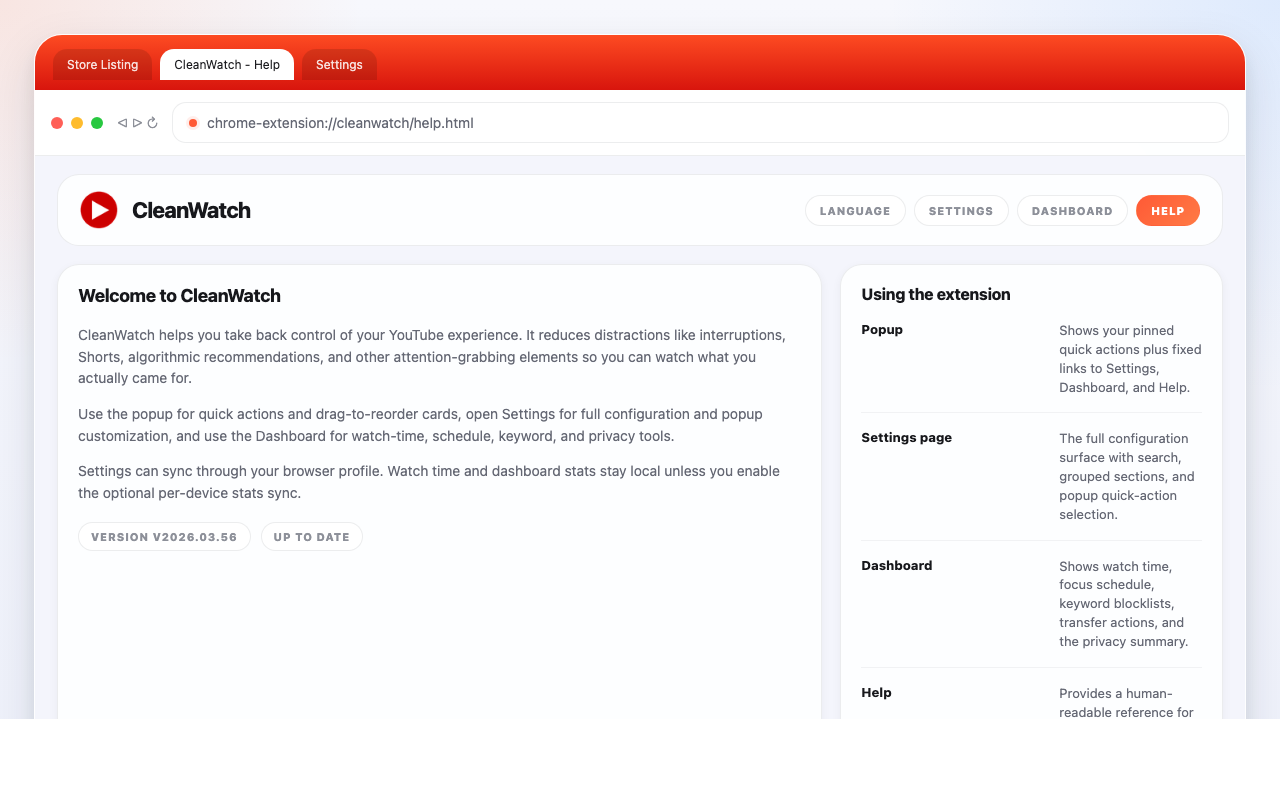The height and width of the screenshot is (800, 1280).
Task: Go to Dashboard via the header pill button
Action: point(1072,211)
